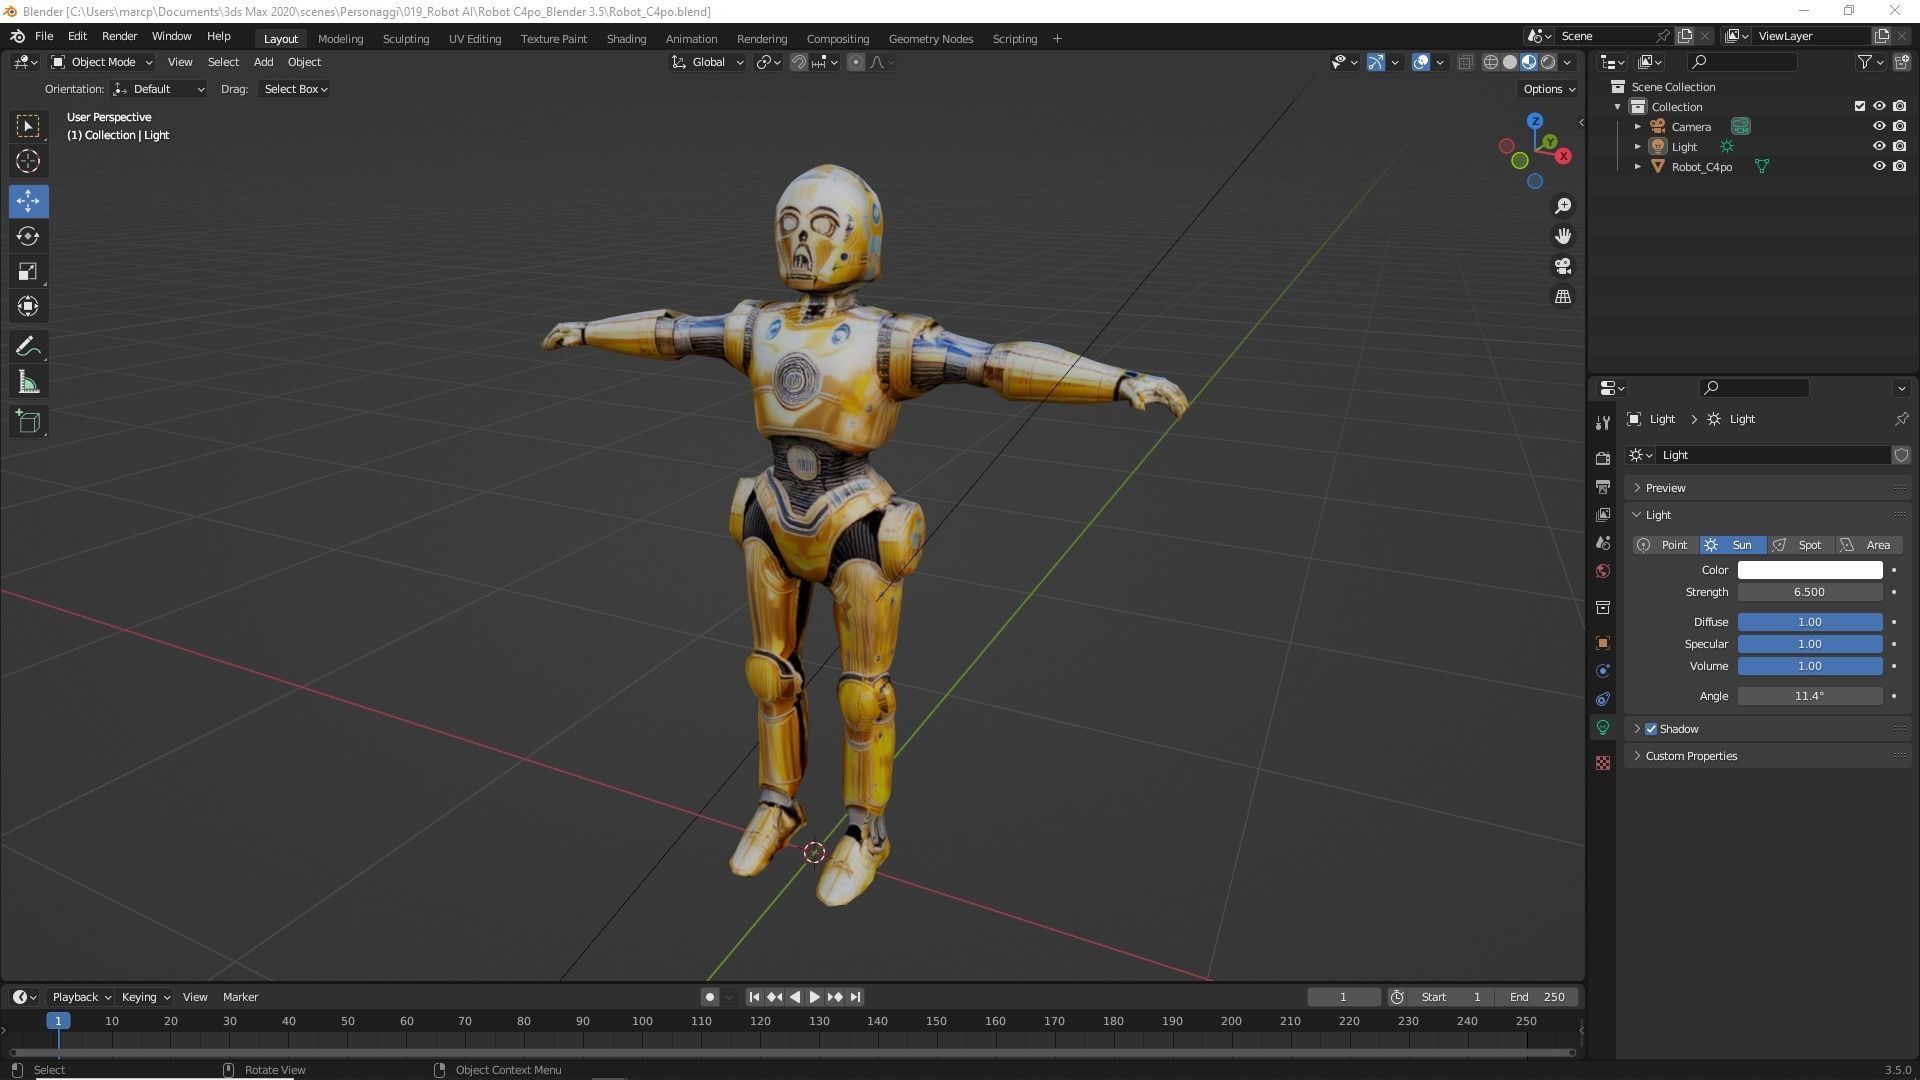1920x1080 pixels.
Task: Click the Pan view hand icon
Action: (x=1563, y=236)
